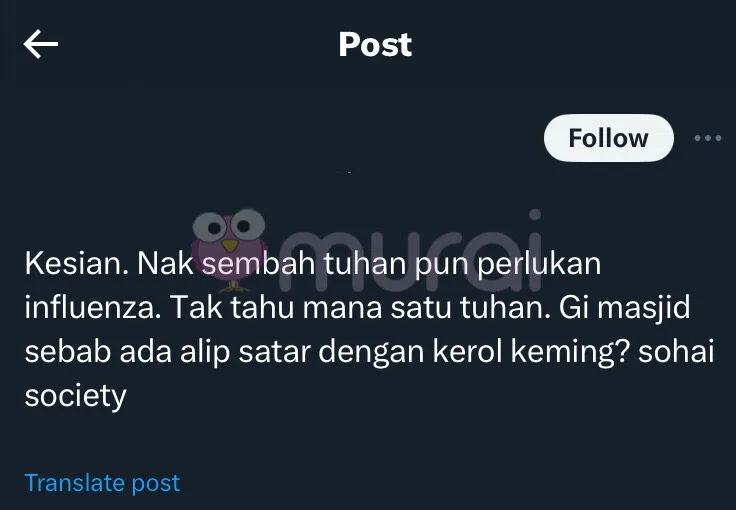Select the word 'Kesian' in the post
This screenshot has height=510, width=736.
(x=72, y=263)
